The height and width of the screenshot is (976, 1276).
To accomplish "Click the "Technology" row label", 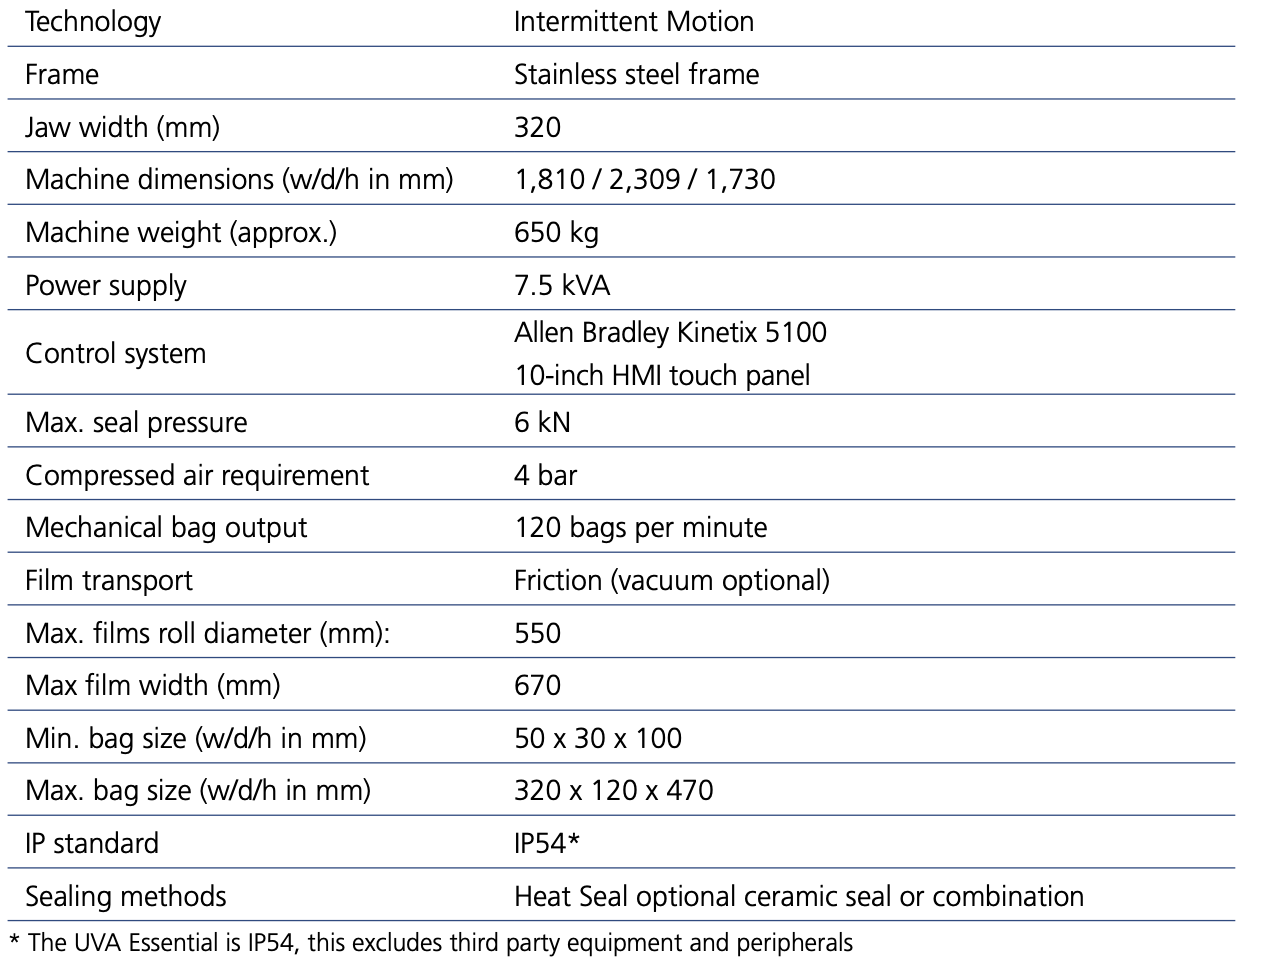I will pos(93,22).
